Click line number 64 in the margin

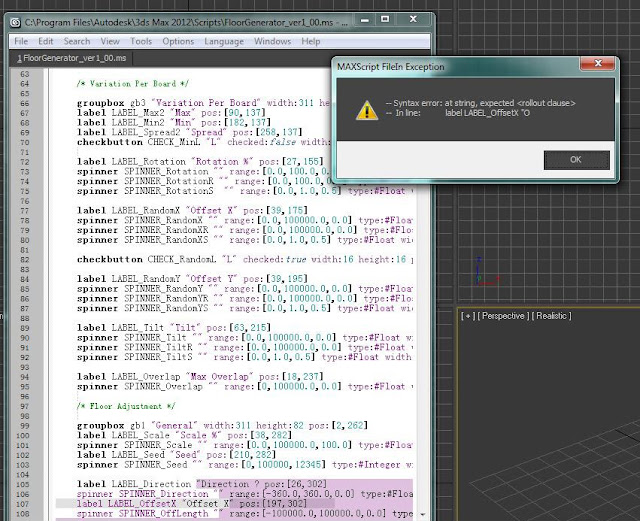[x=24, y=84]
